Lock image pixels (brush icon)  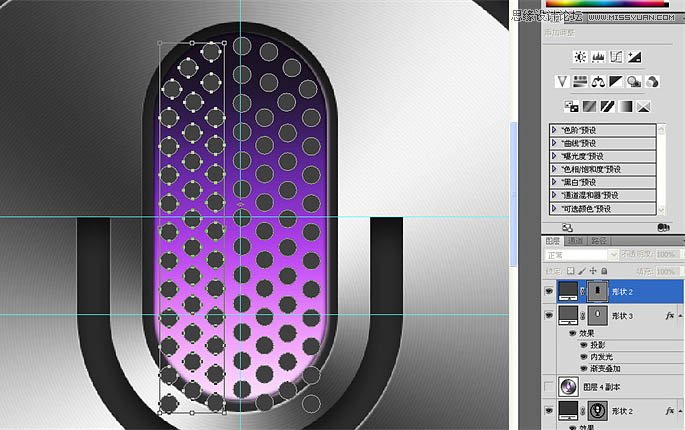click(x=582, y=271)
